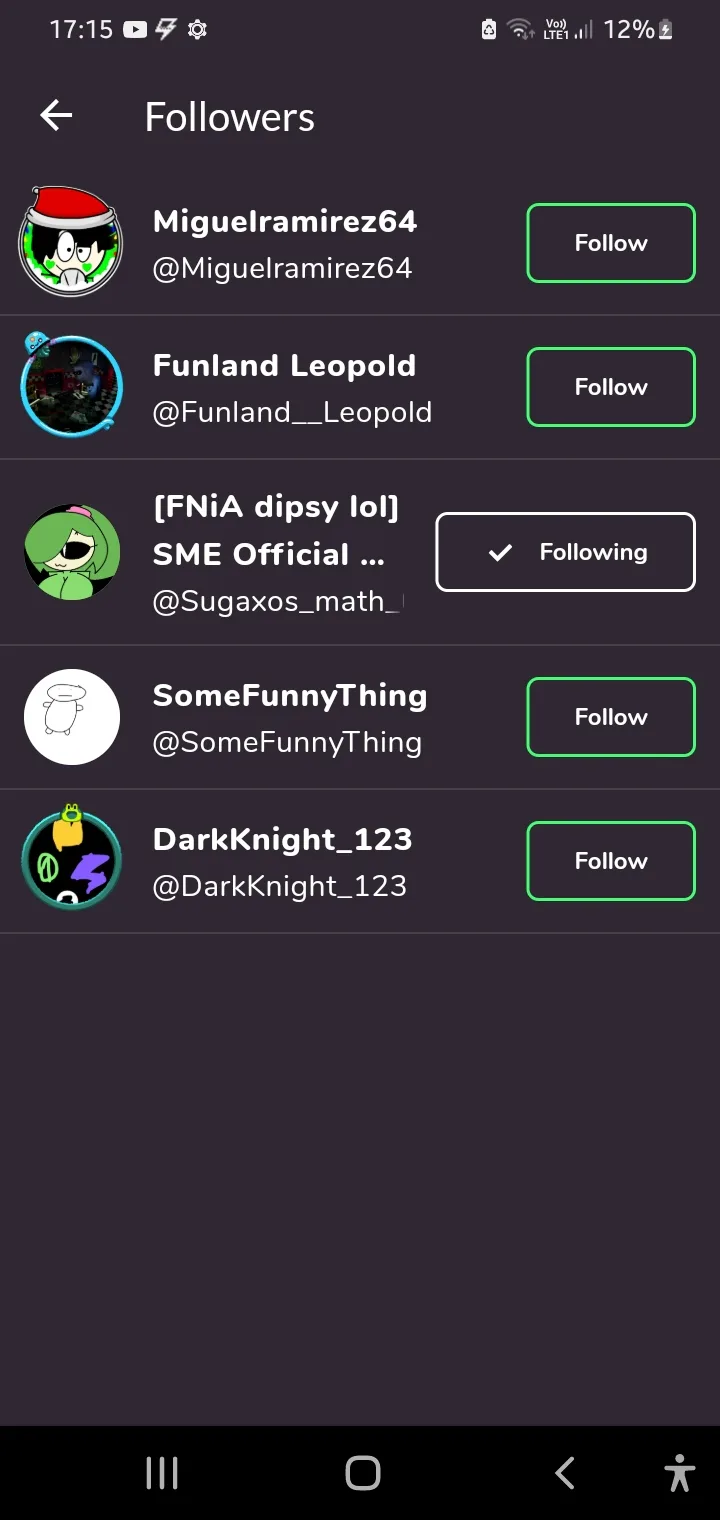Follow Funland Leopold
This screenshot has height=1520, width=720.
coord(610,387)
